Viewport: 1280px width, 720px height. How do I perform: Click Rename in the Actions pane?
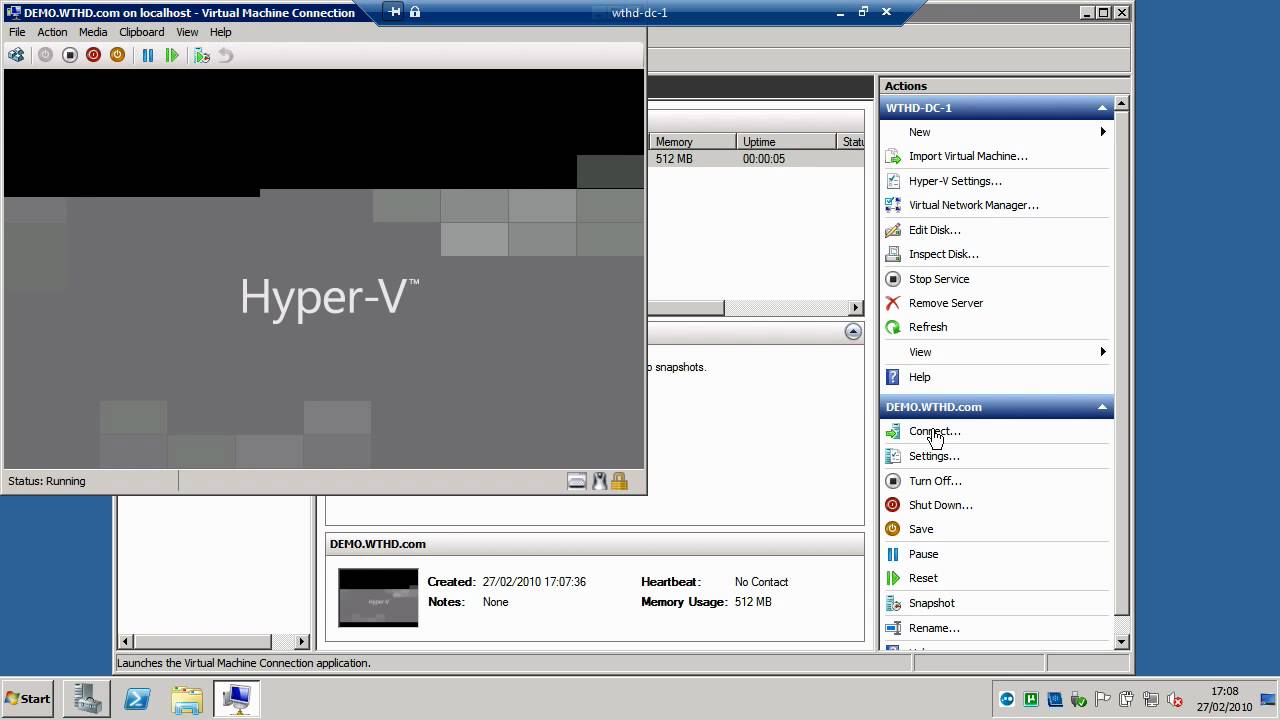click(x=934, y=628)
